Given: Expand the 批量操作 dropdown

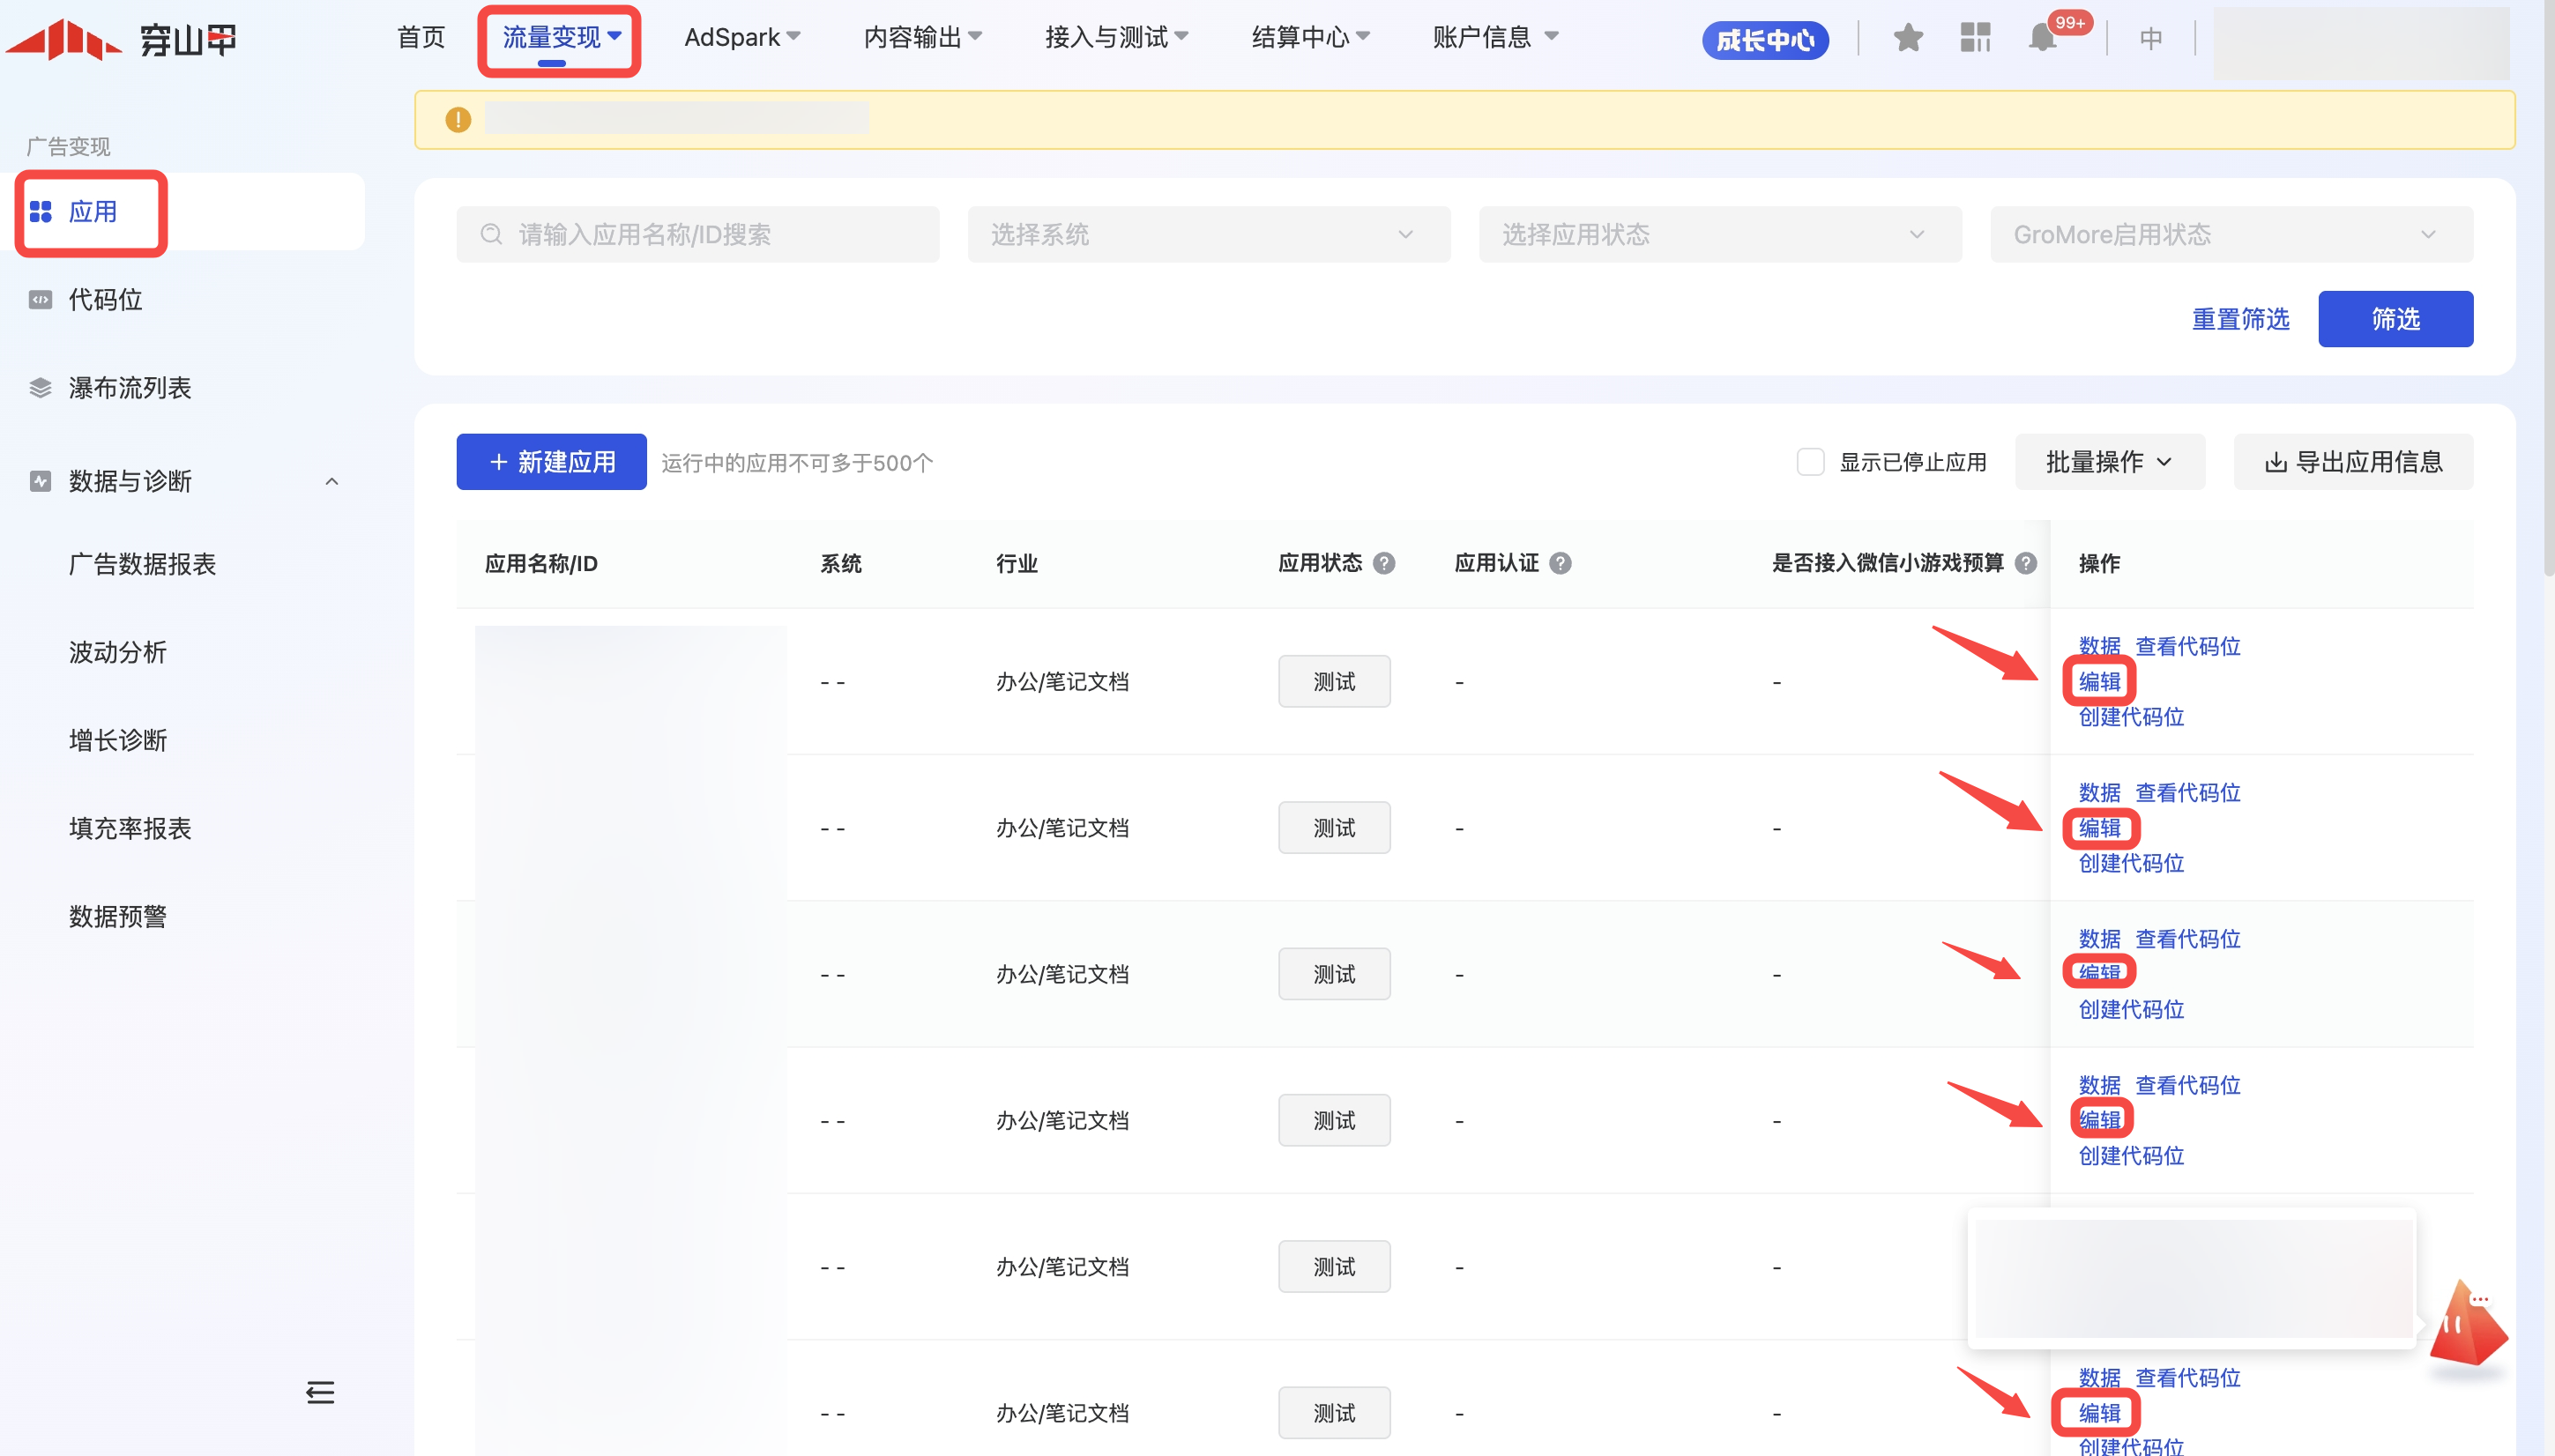Looking at the screenshot, I should pos(2109,462).
